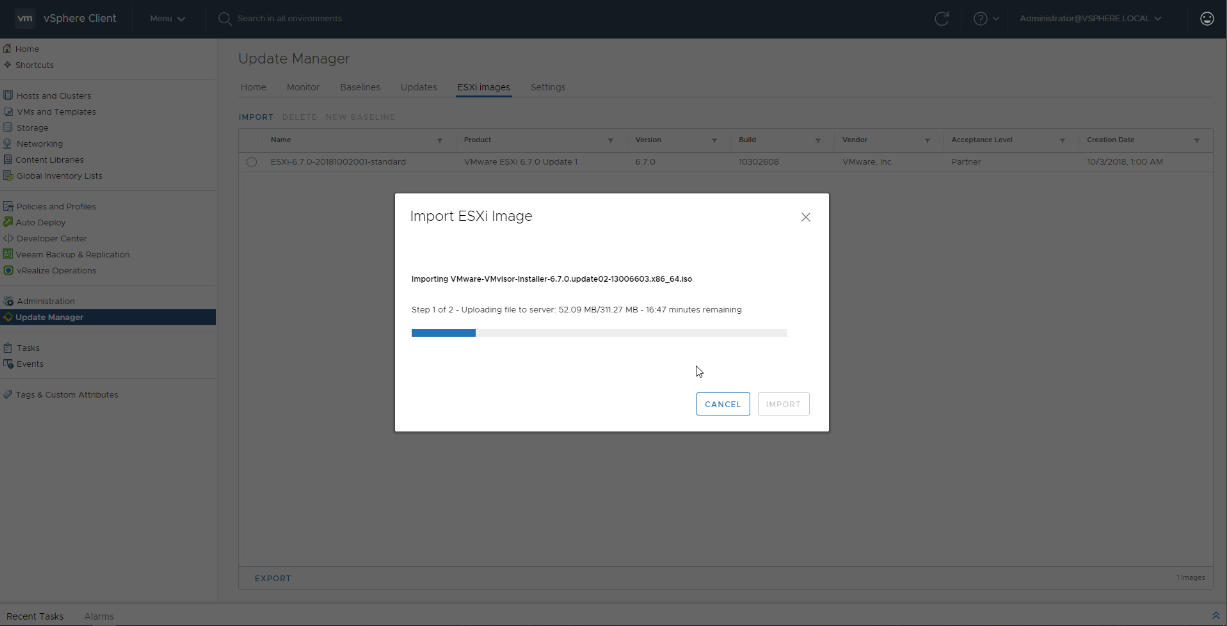Click the Shortcuts icon in sidebar
The width and height of the screenshot is (1227, 626).
(x=8, y=65)
